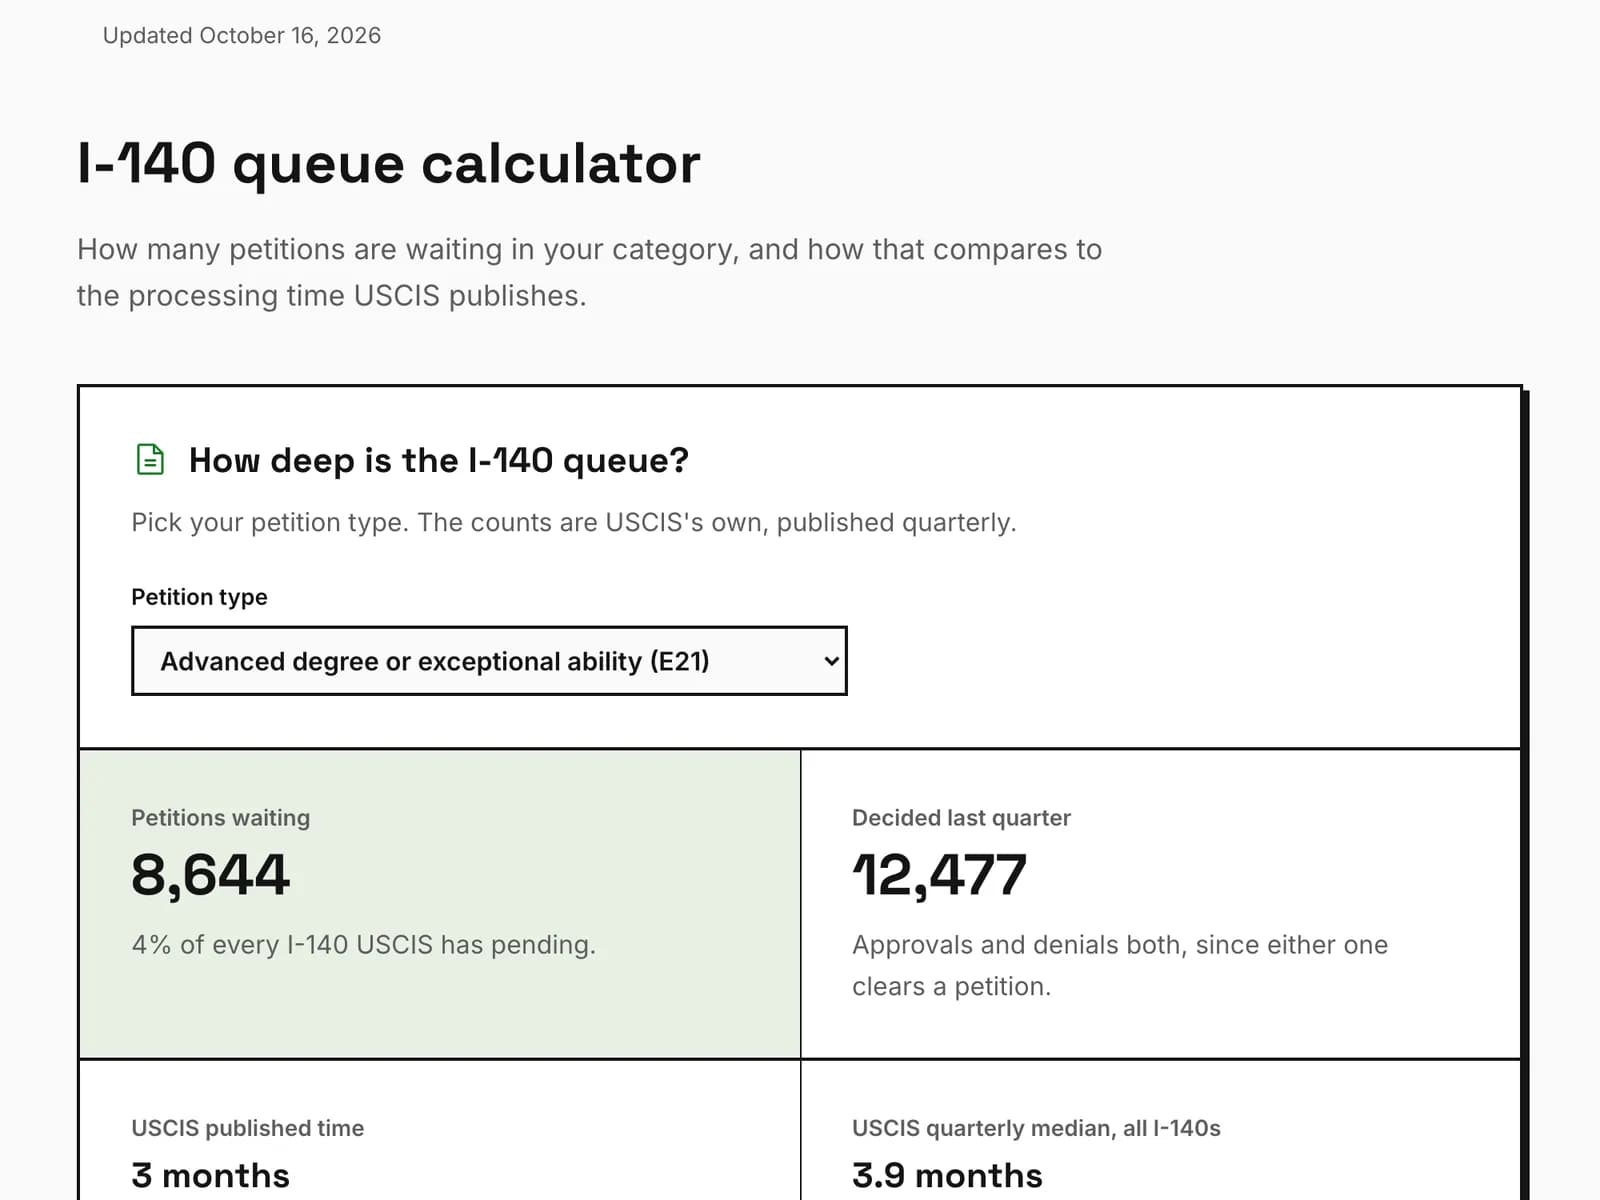Image resolution: width=1600 pixels, height=1200 pixels.
Task: Click 'USCIS quarterly median, all I-140s' label
Action: (1036, 1128)
